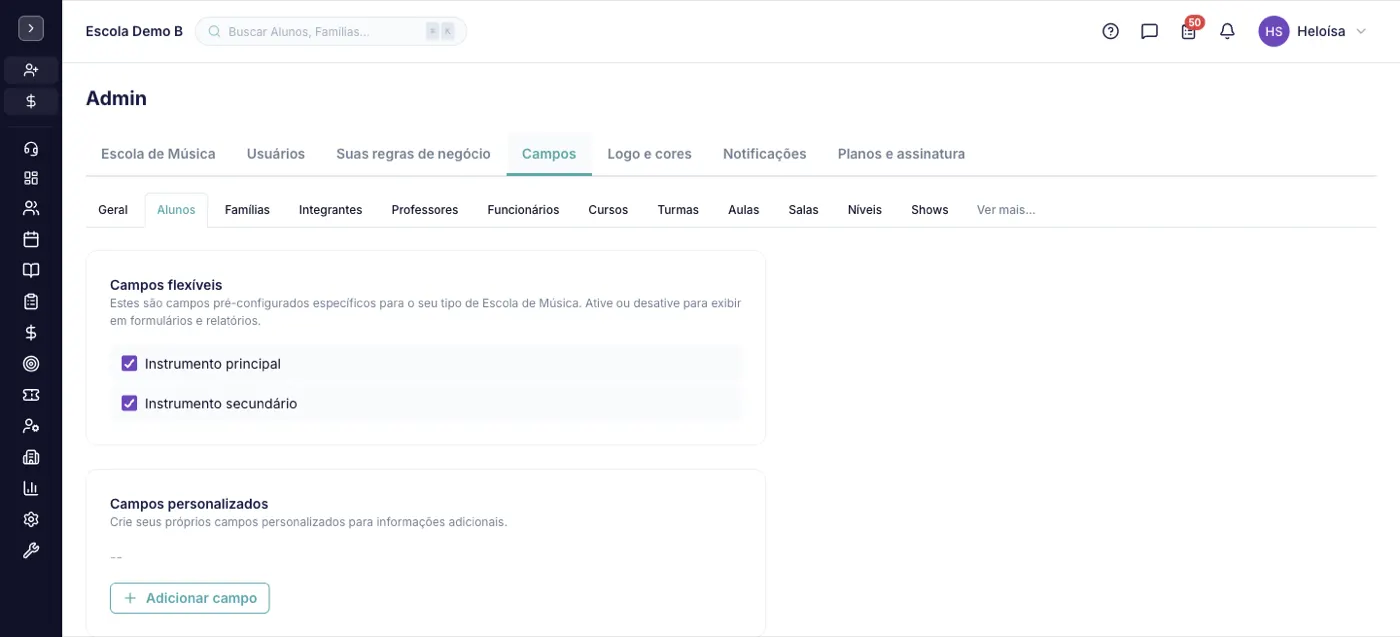Click the add person icon in sidebar

(31, 70)
